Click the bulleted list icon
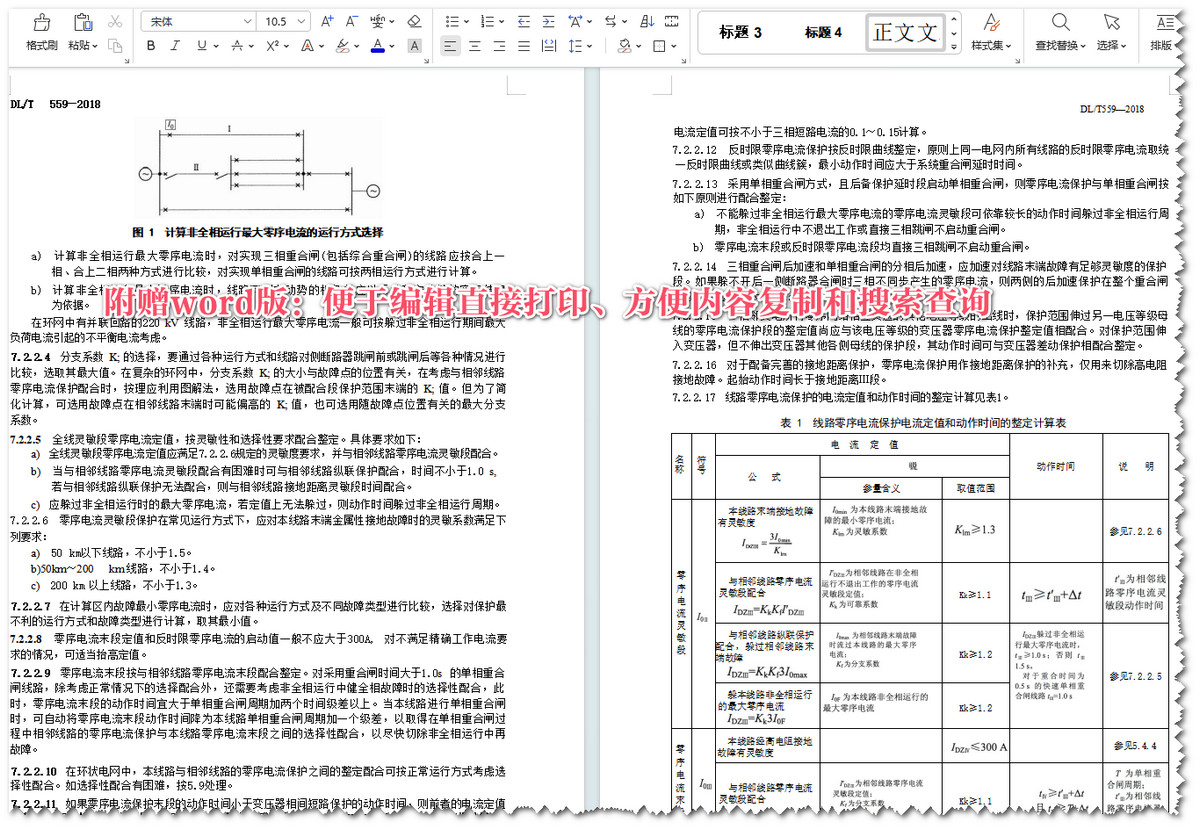 coord(451,20)
